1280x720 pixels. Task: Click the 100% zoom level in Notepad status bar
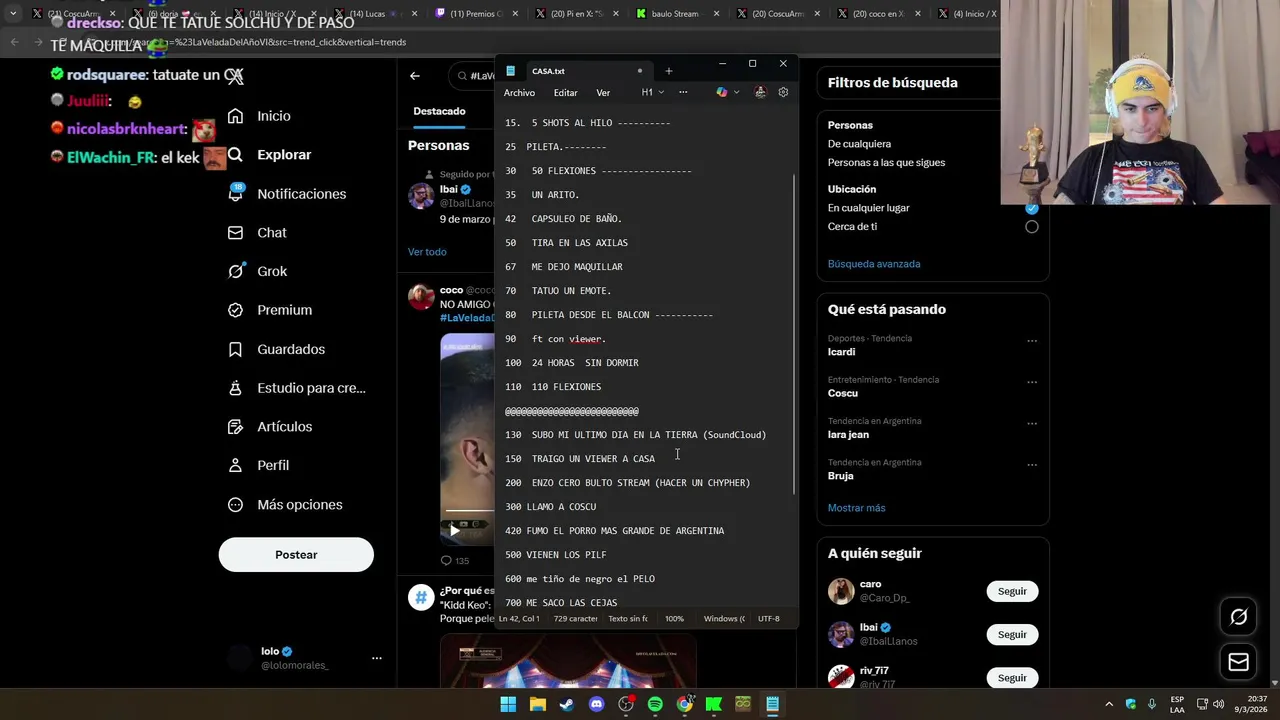tap(675, 619)
